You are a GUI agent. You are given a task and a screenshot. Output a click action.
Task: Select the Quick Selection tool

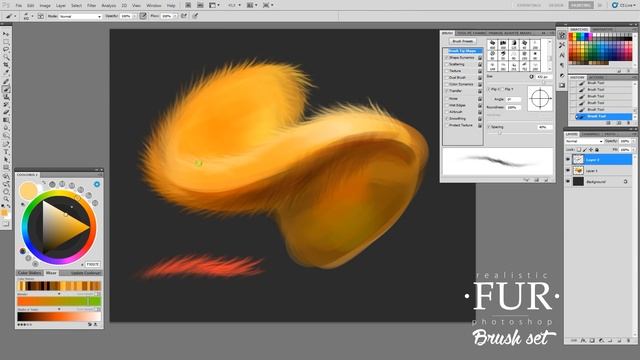[6, 57]
